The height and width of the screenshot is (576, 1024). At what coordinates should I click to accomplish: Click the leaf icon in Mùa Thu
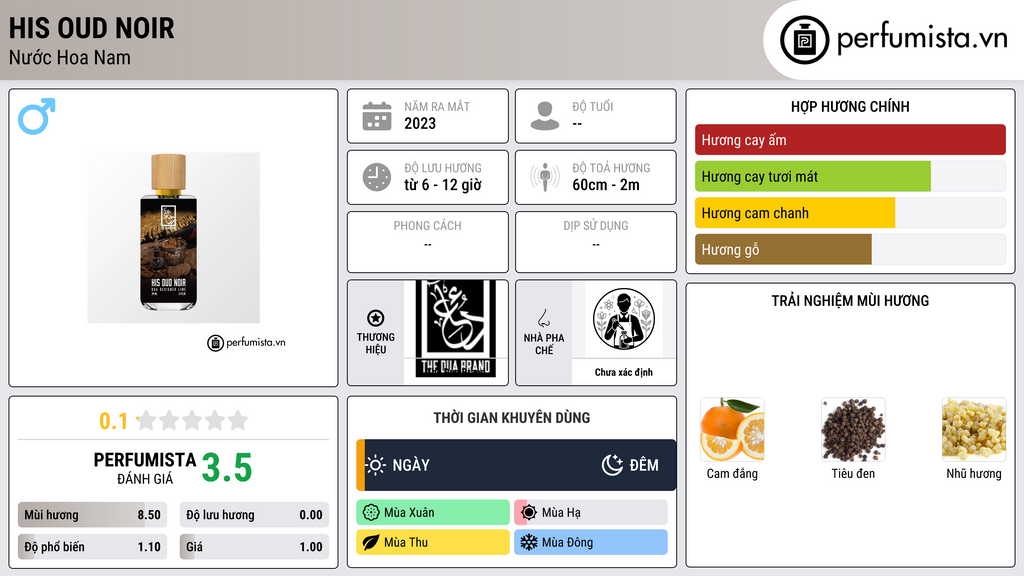(x=371, y=542)
